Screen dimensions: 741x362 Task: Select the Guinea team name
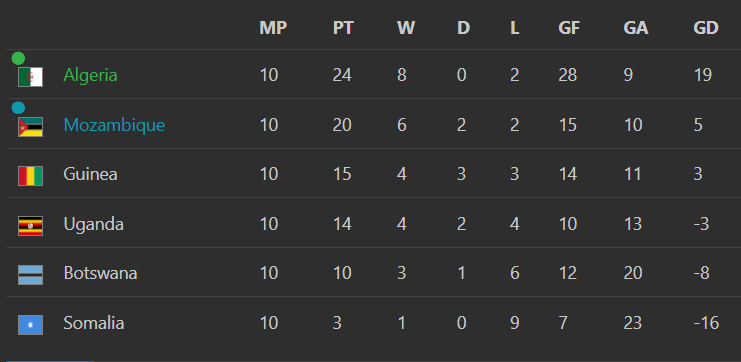(90, 174)
